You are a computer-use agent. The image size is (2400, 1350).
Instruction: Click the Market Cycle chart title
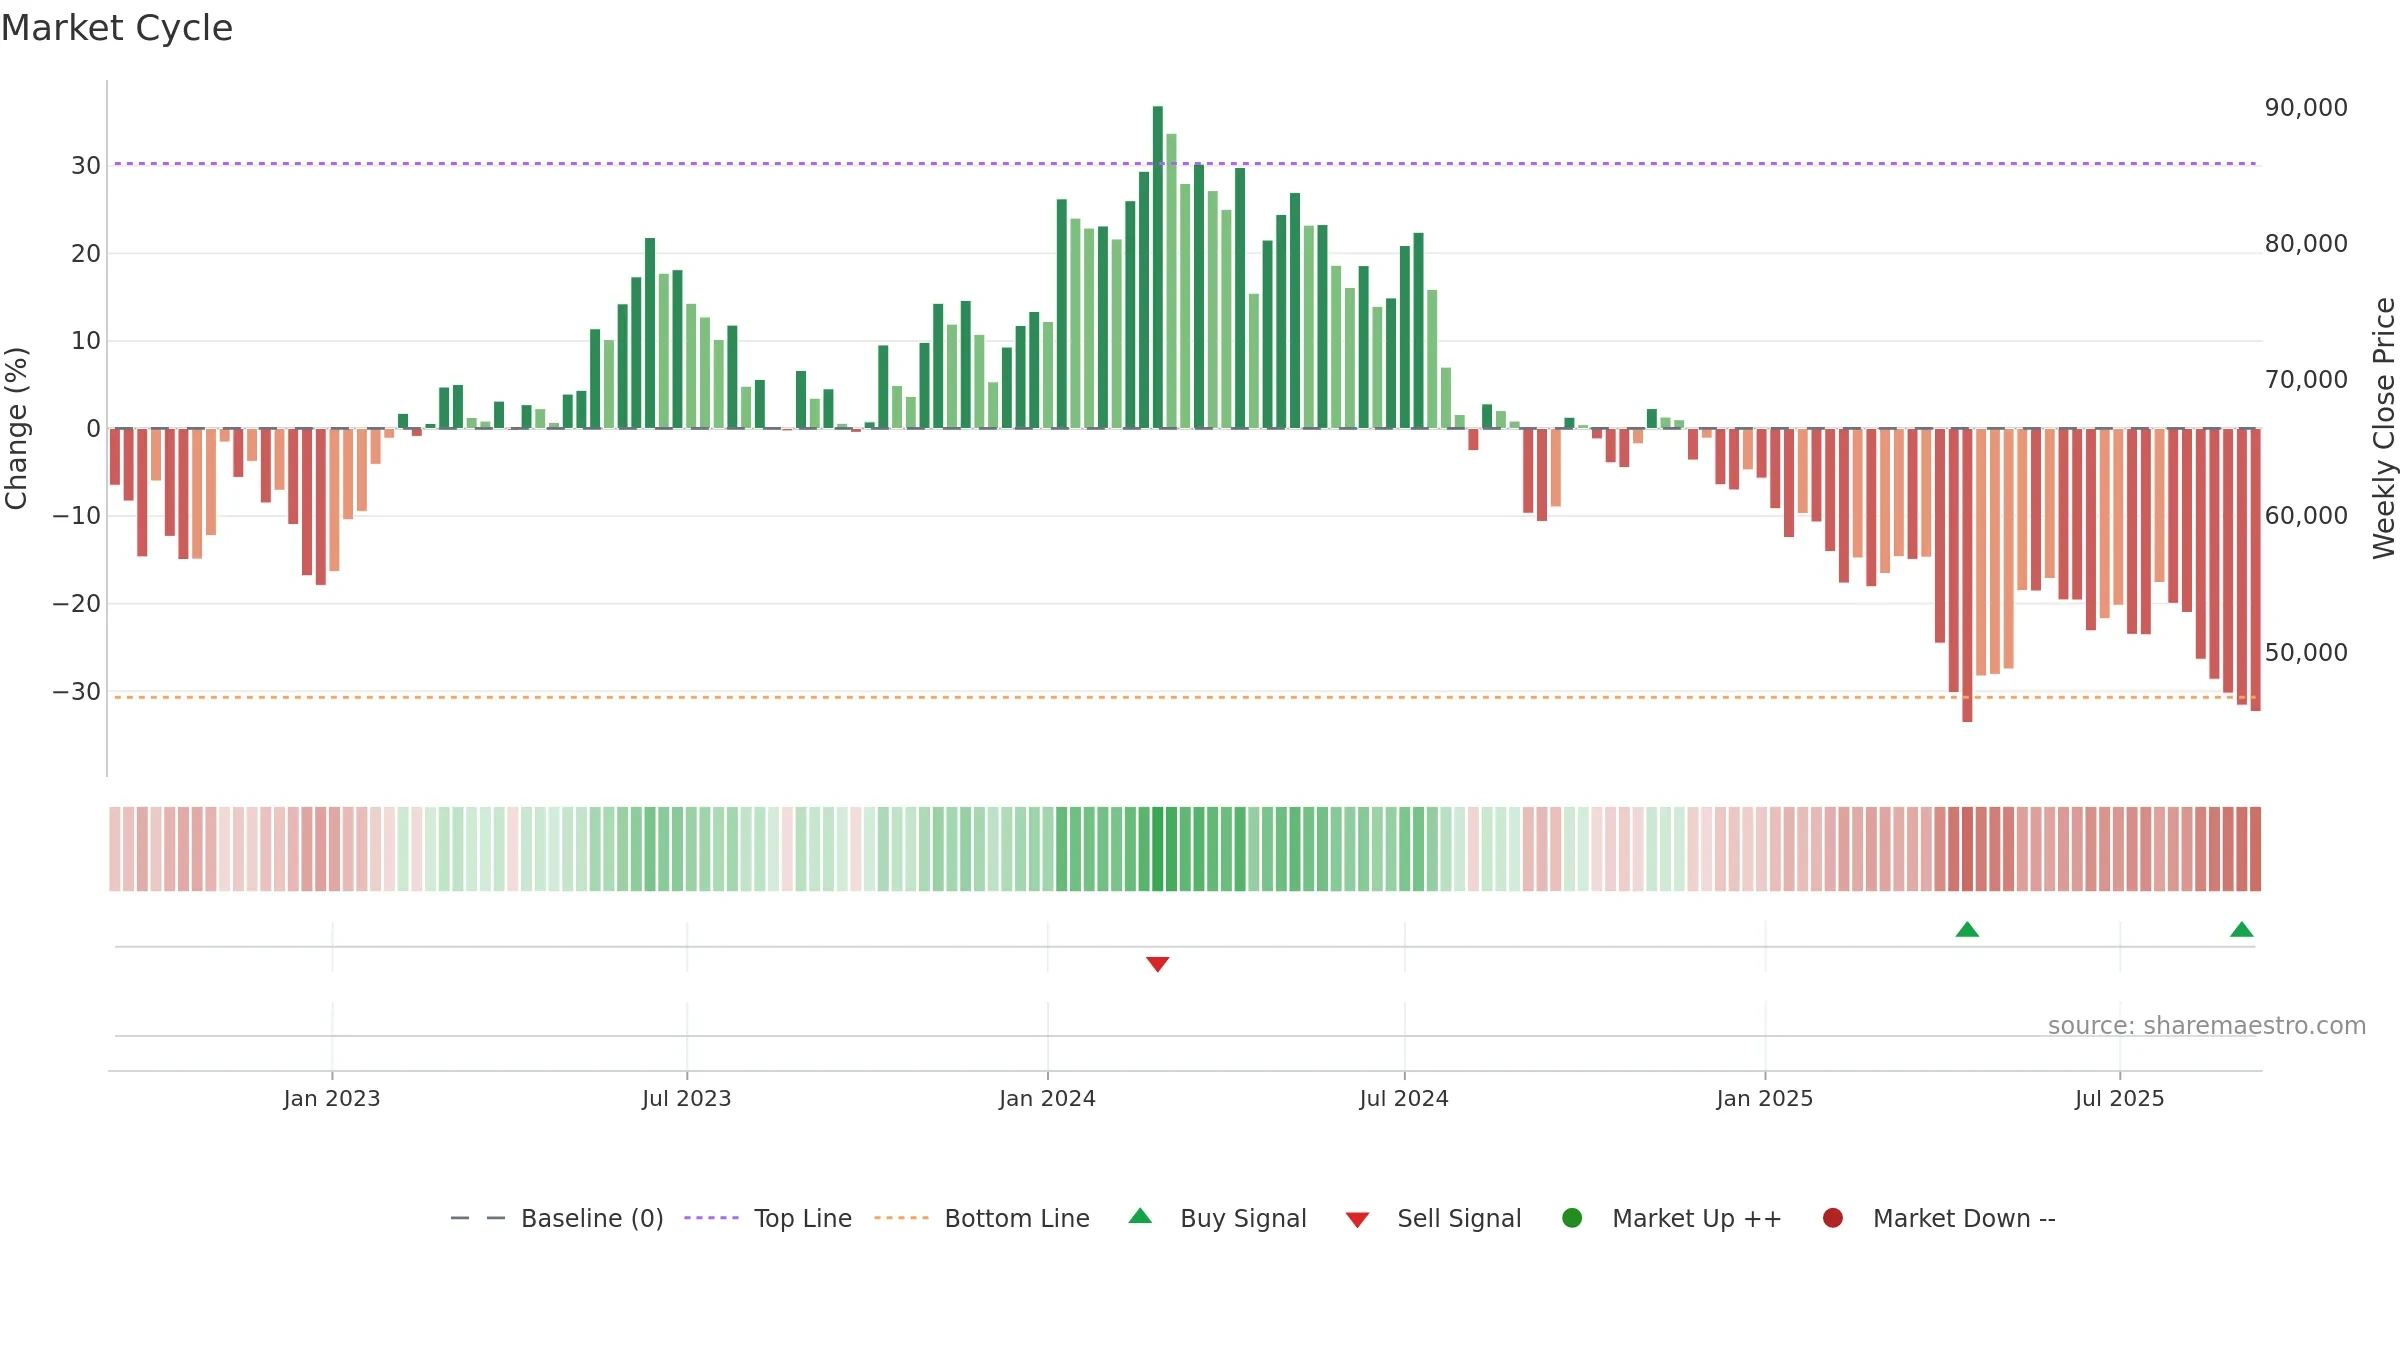point(117,28)
